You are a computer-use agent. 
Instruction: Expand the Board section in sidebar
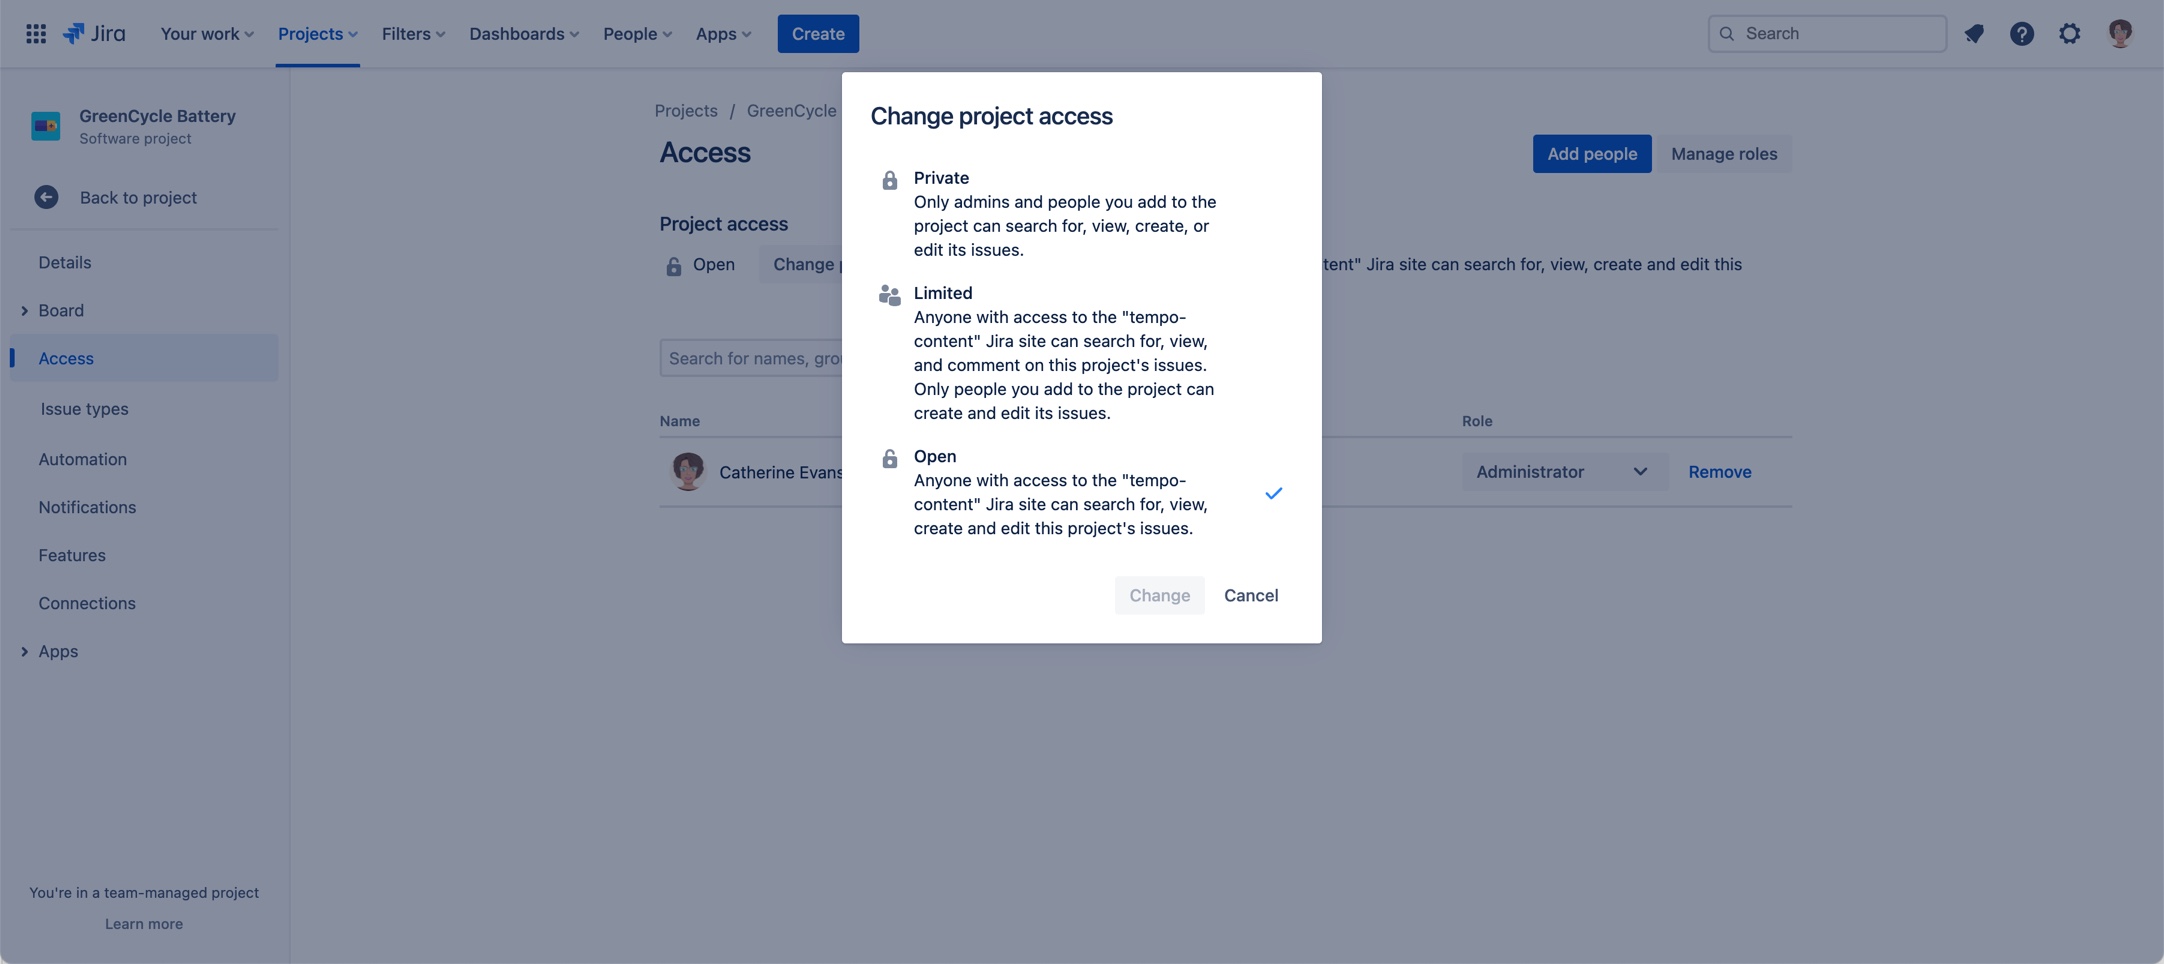pos(25,311)
